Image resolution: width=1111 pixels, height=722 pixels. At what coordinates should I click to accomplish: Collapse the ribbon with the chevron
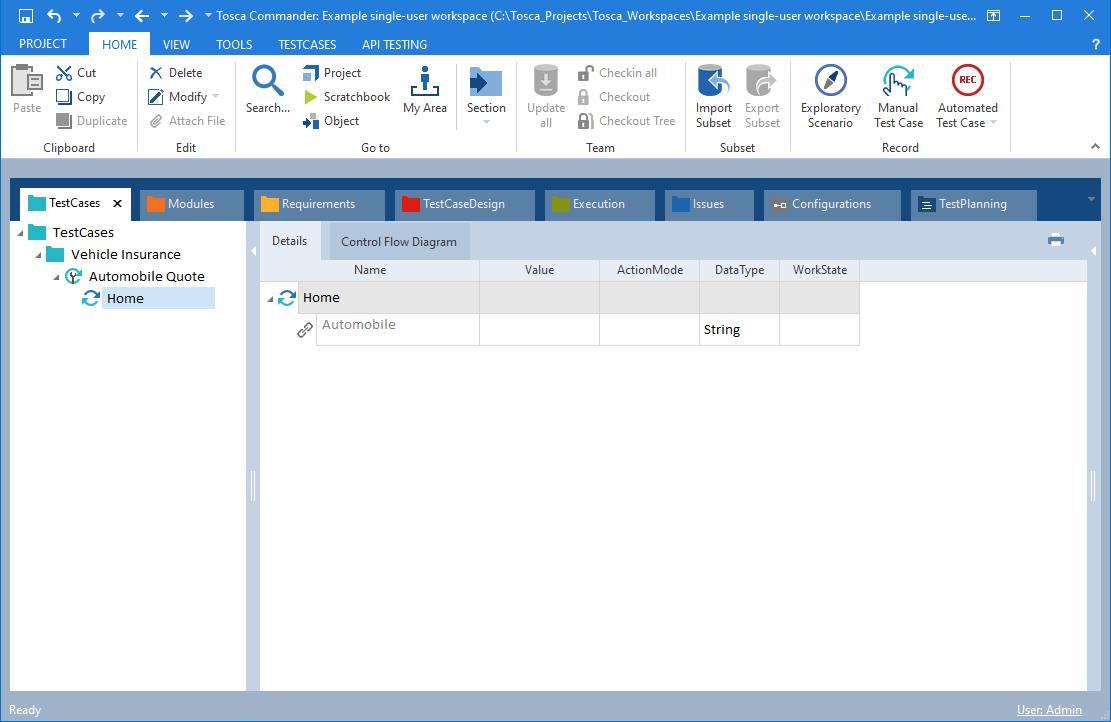point(1095,146)
